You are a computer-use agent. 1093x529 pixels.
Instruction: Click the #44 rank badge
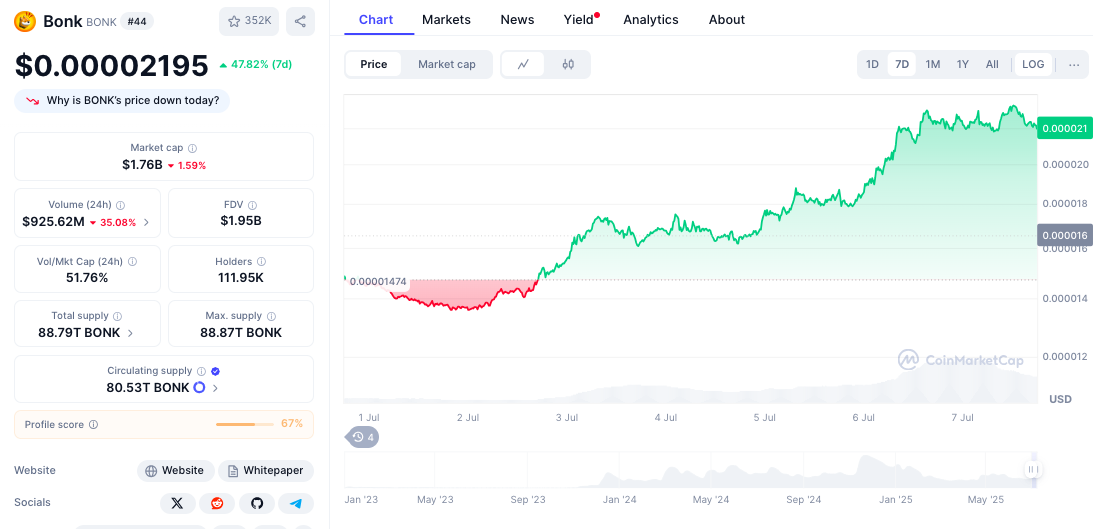[137, 22]
